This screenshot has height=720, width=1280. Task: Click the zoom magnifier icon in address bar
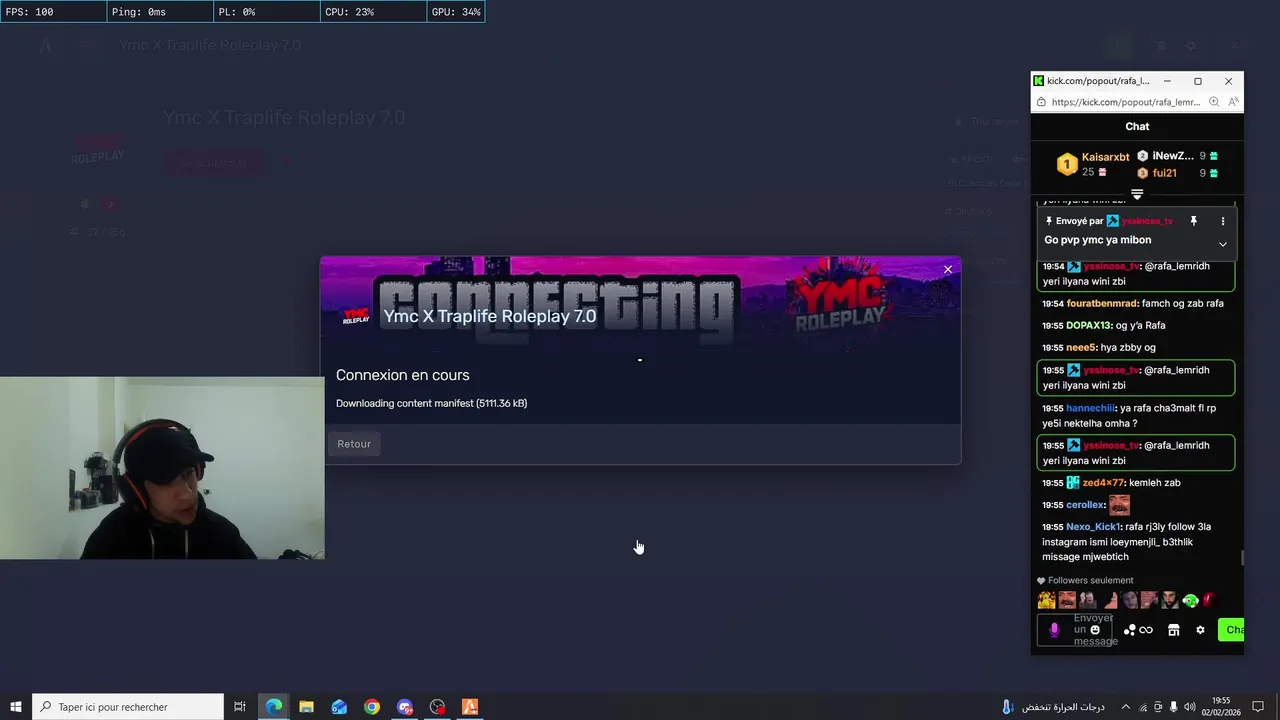pyautogui.click(x=1214, y=102)
